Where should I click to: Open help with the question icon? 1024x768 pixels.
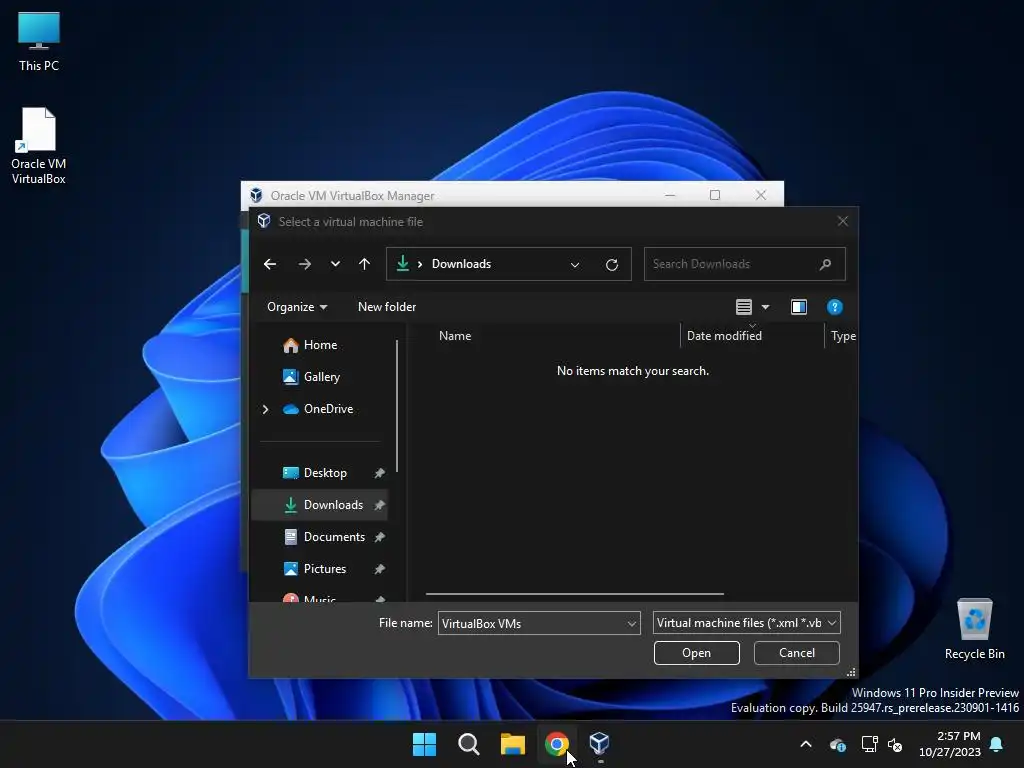point(835,307)
